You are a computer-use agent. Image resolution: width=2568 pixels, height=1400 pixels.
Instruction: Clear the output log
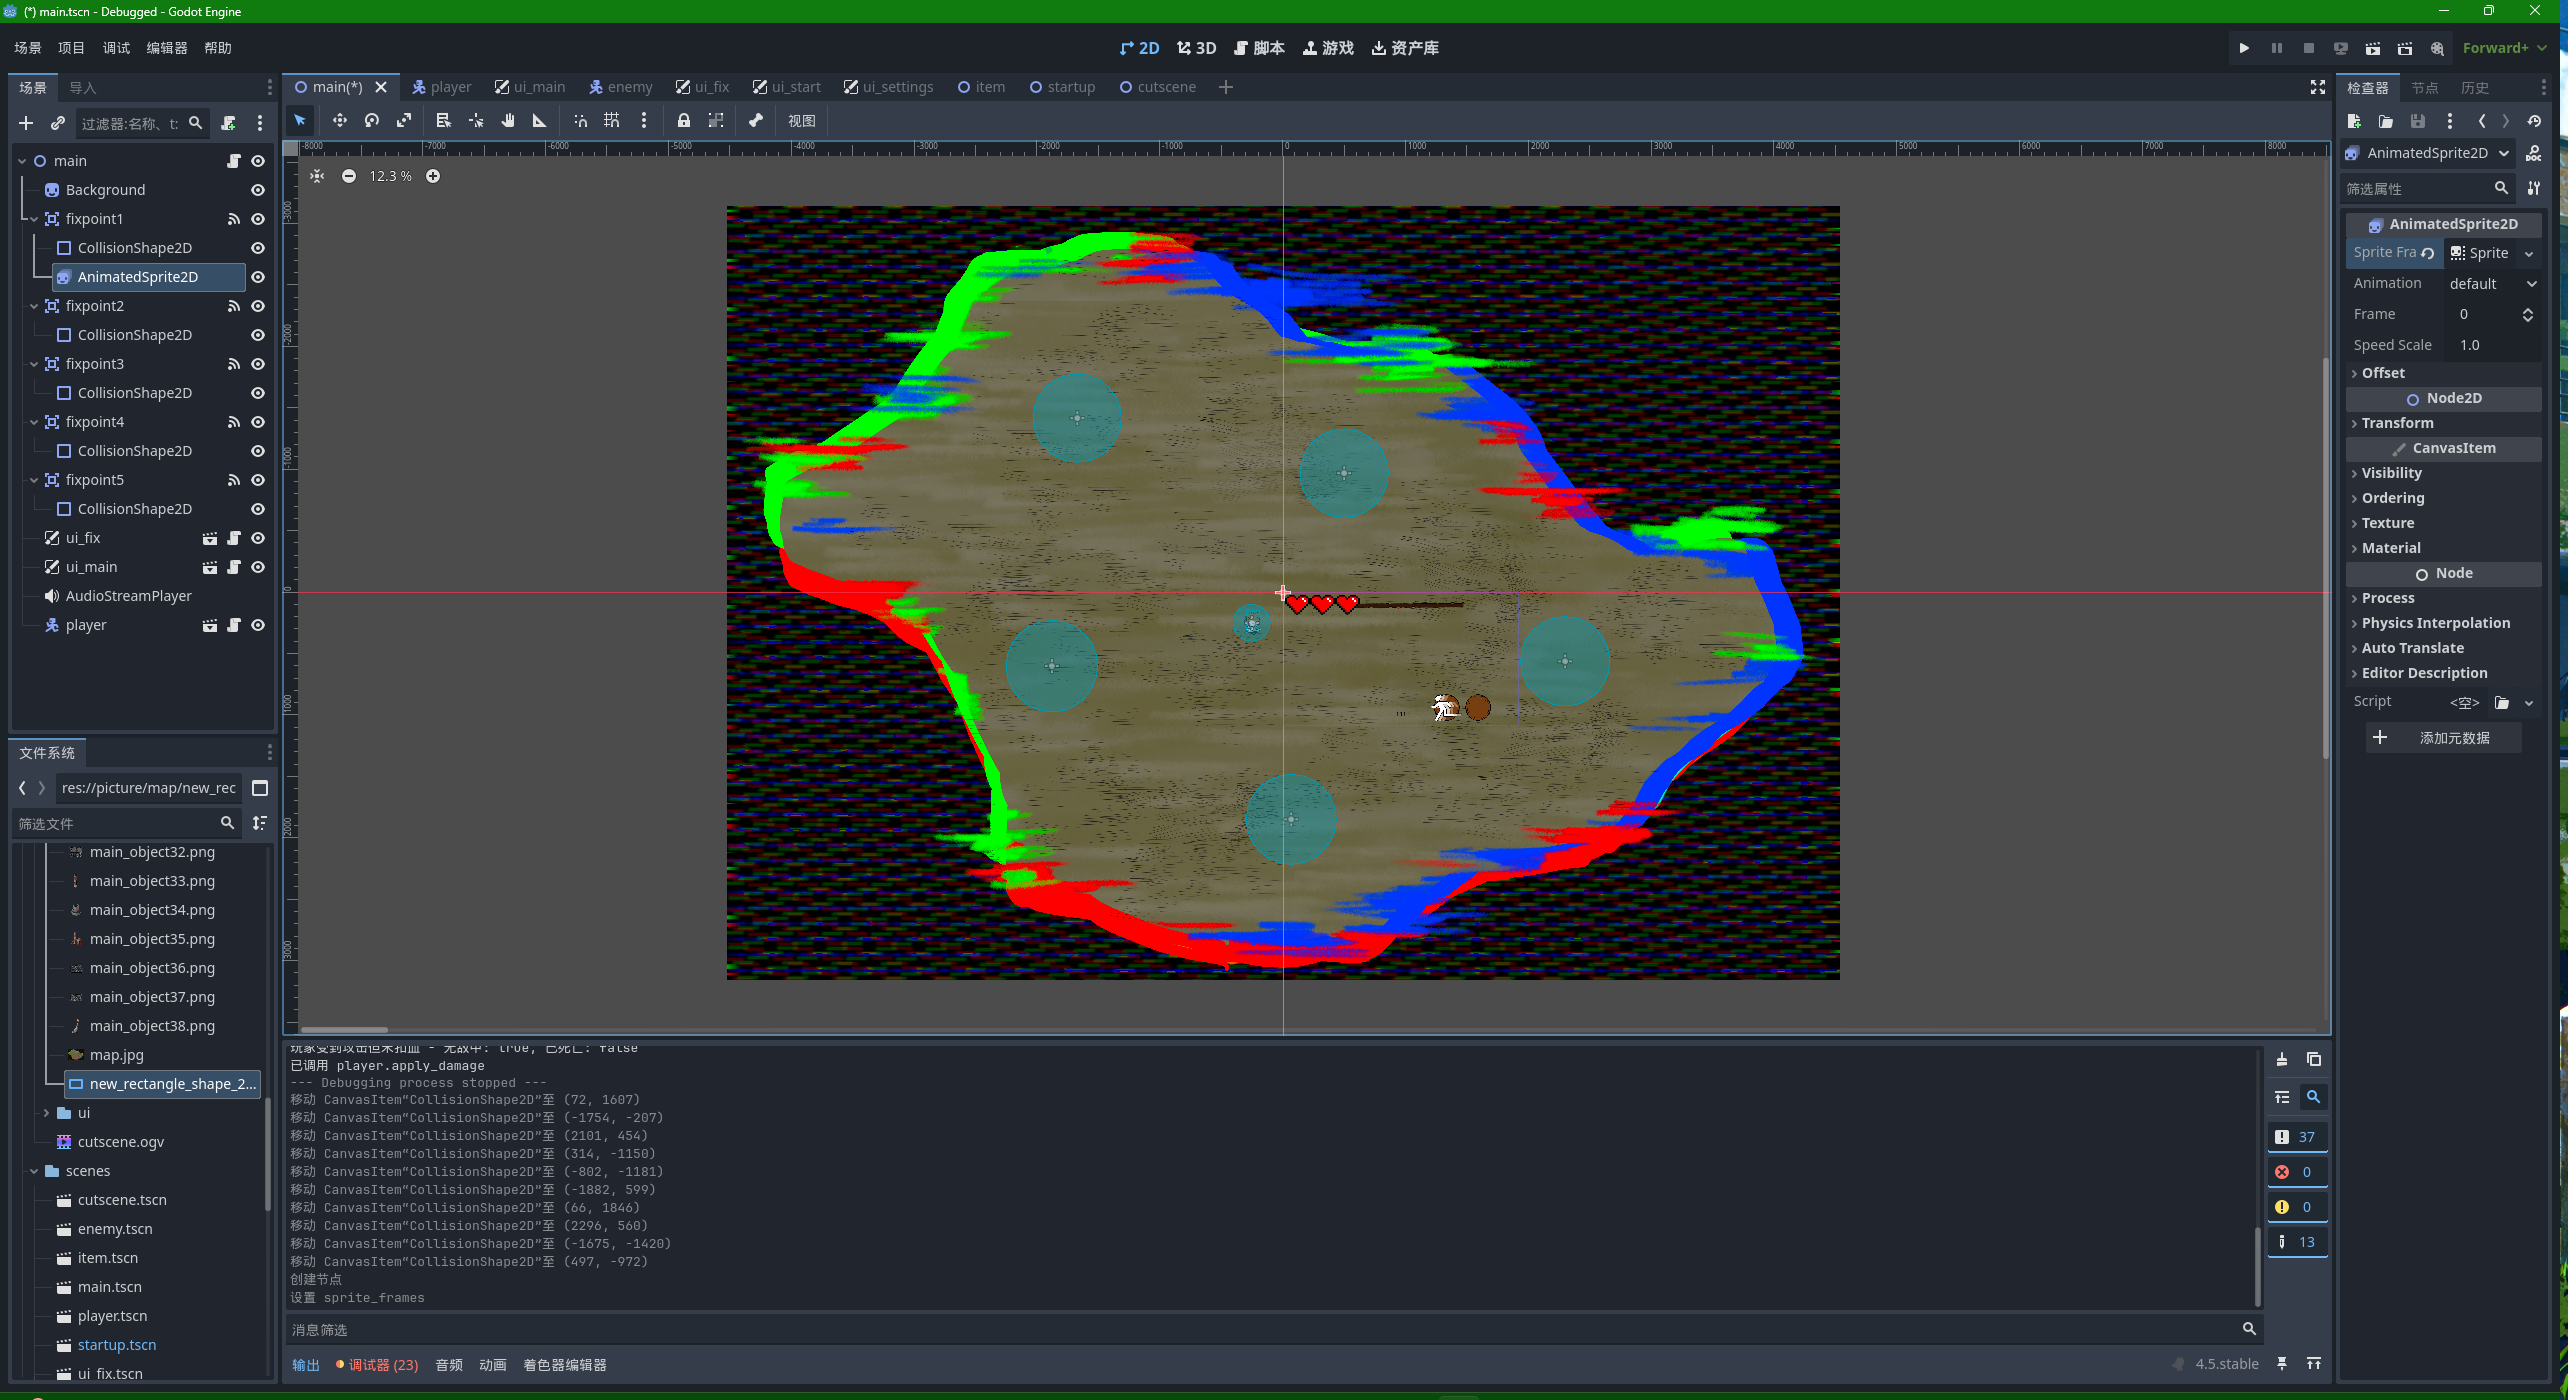coord(2281,1060)
